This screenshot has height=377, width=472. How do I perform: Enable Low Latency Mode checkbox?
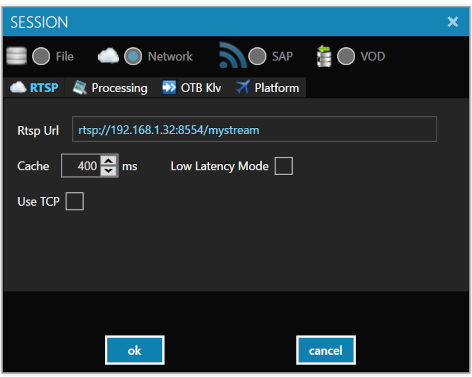tap(284, 166)
